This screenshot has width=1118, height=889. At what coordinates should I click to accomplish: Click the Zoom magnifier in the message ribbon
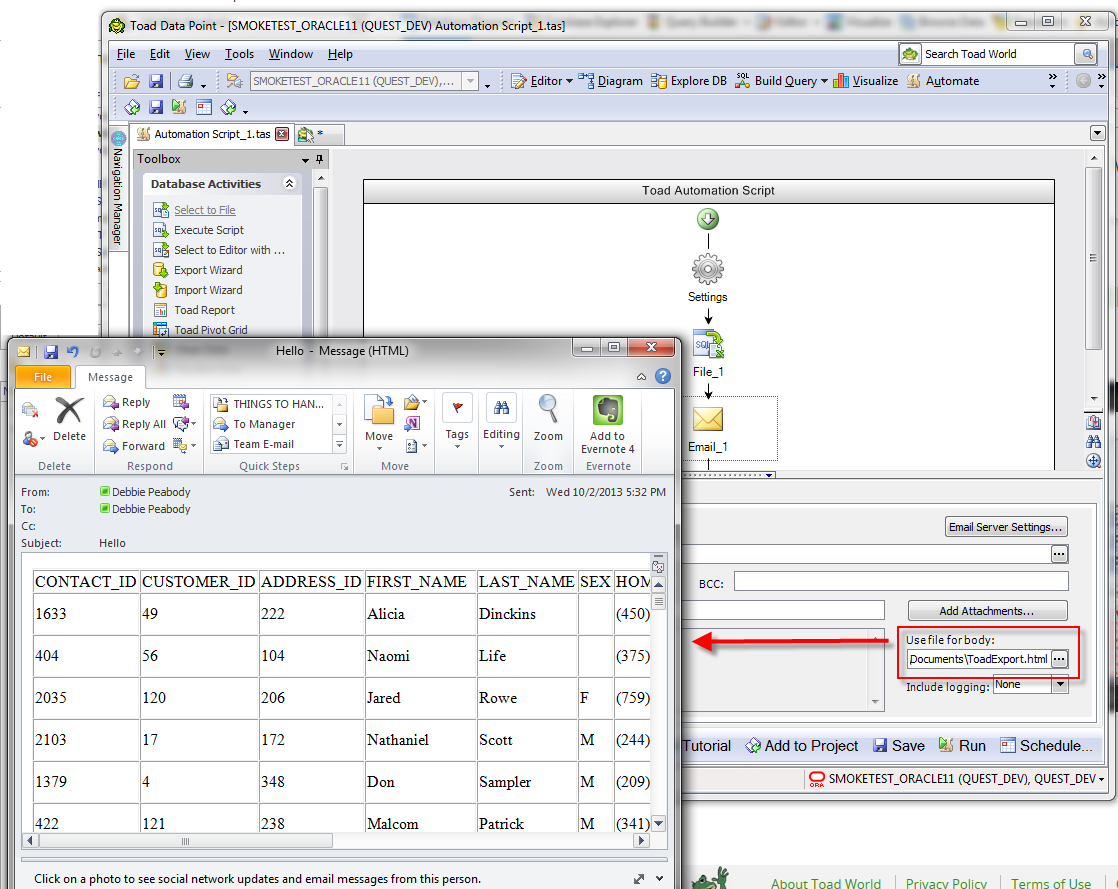click(x=548, y=418)
